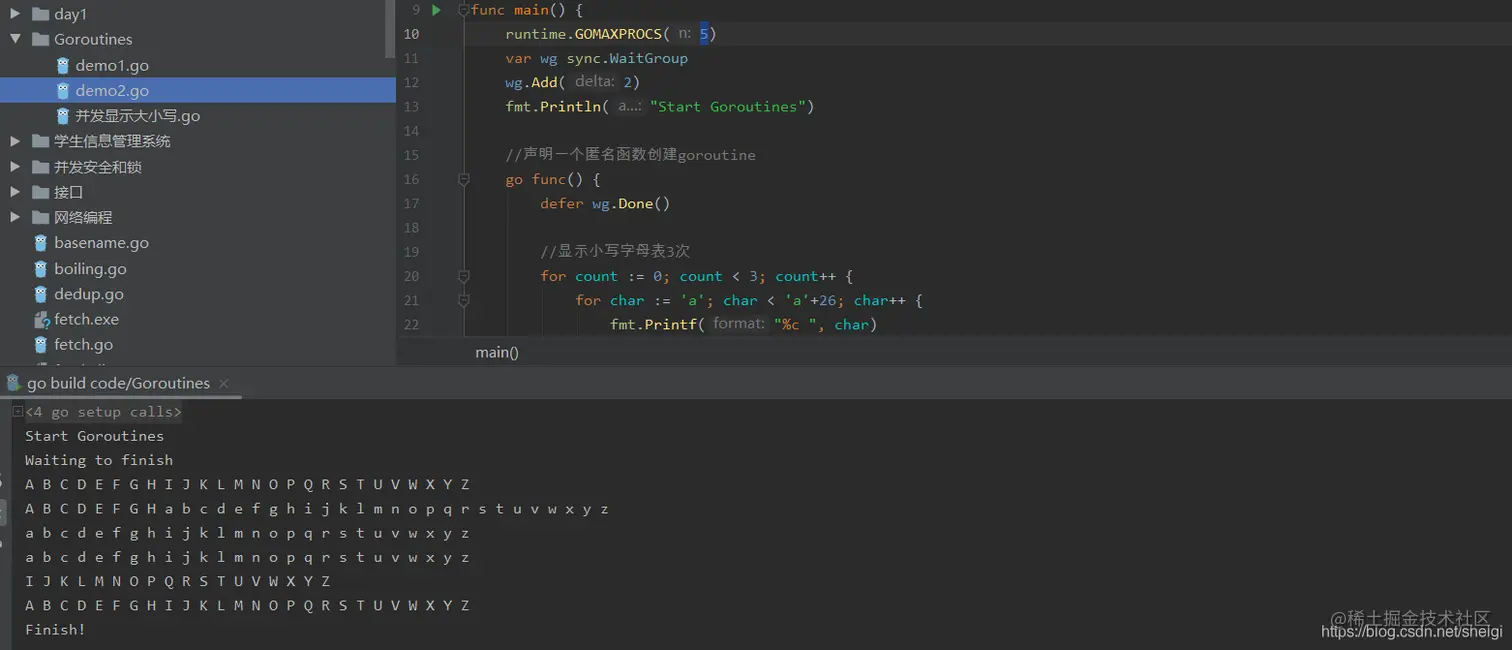This screenshot has width=1512, height=650.
Task: Click line number 10 in the gutter
Action: [411, 34]
